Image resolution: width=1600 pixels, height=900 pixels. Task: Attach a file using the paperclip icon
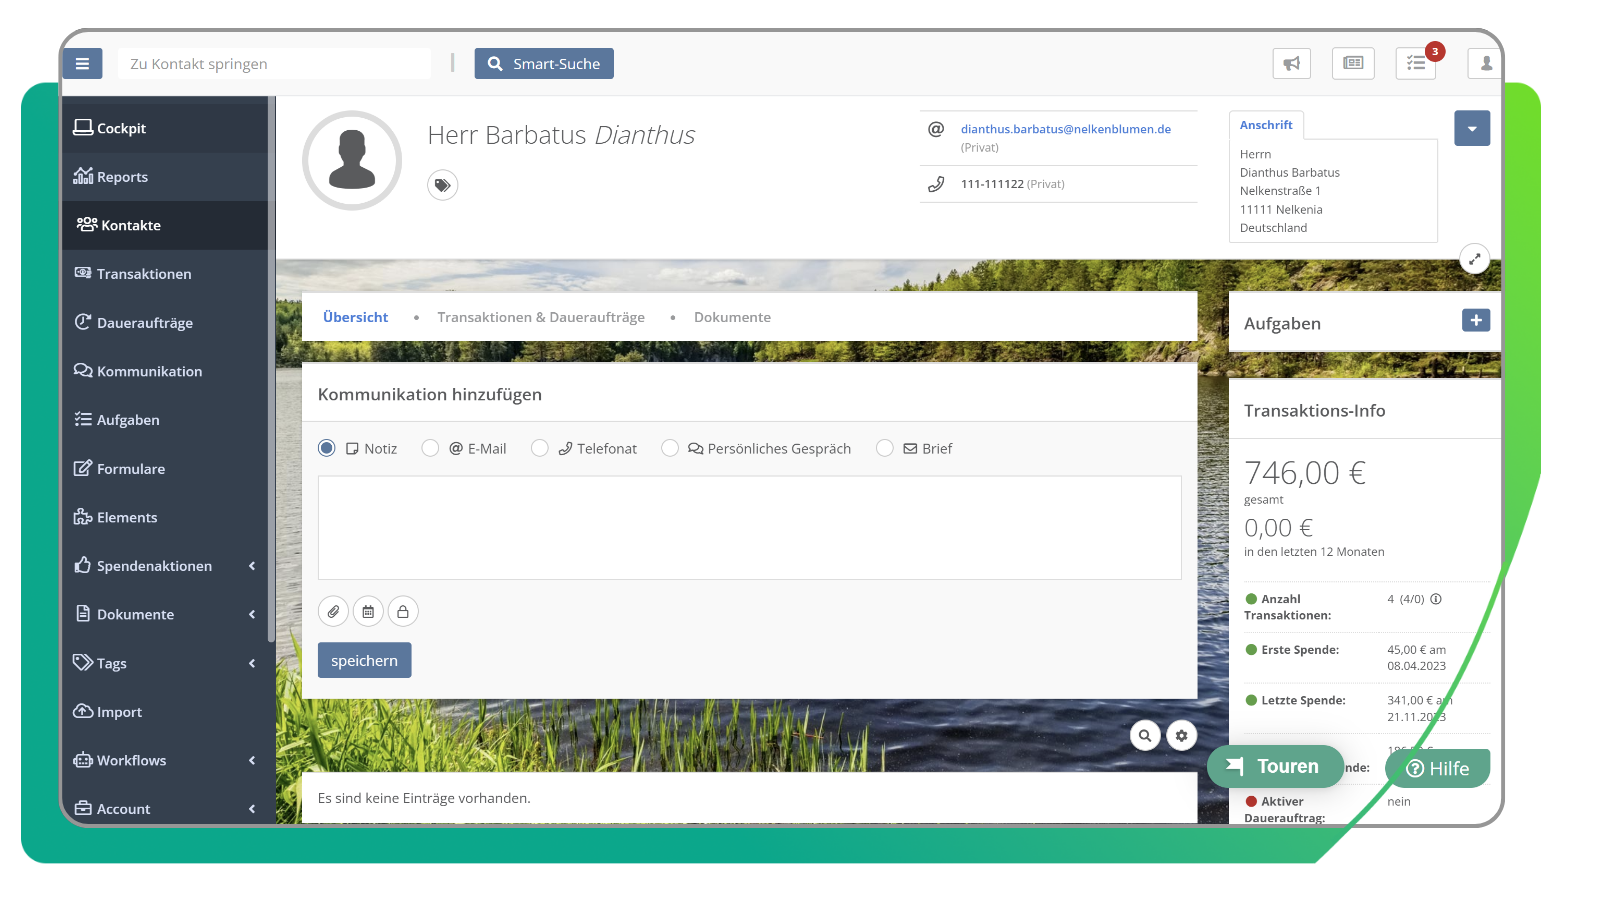(333, 611)
